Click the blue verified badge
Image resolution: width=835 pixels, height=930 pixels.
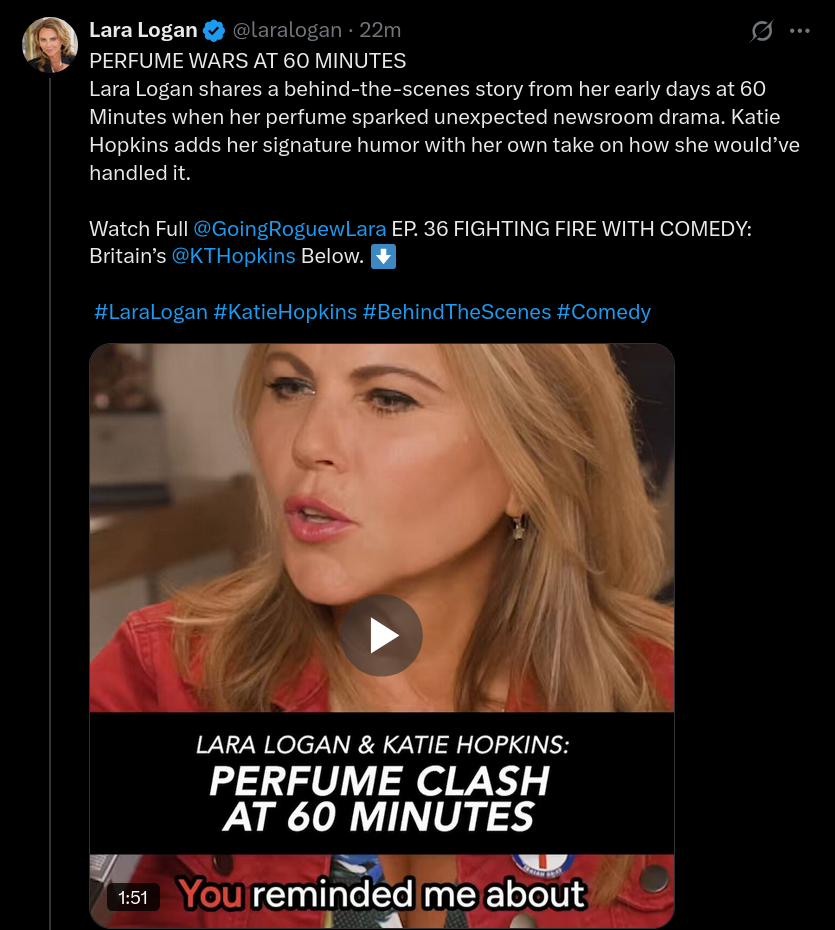(x=214, y=31)
